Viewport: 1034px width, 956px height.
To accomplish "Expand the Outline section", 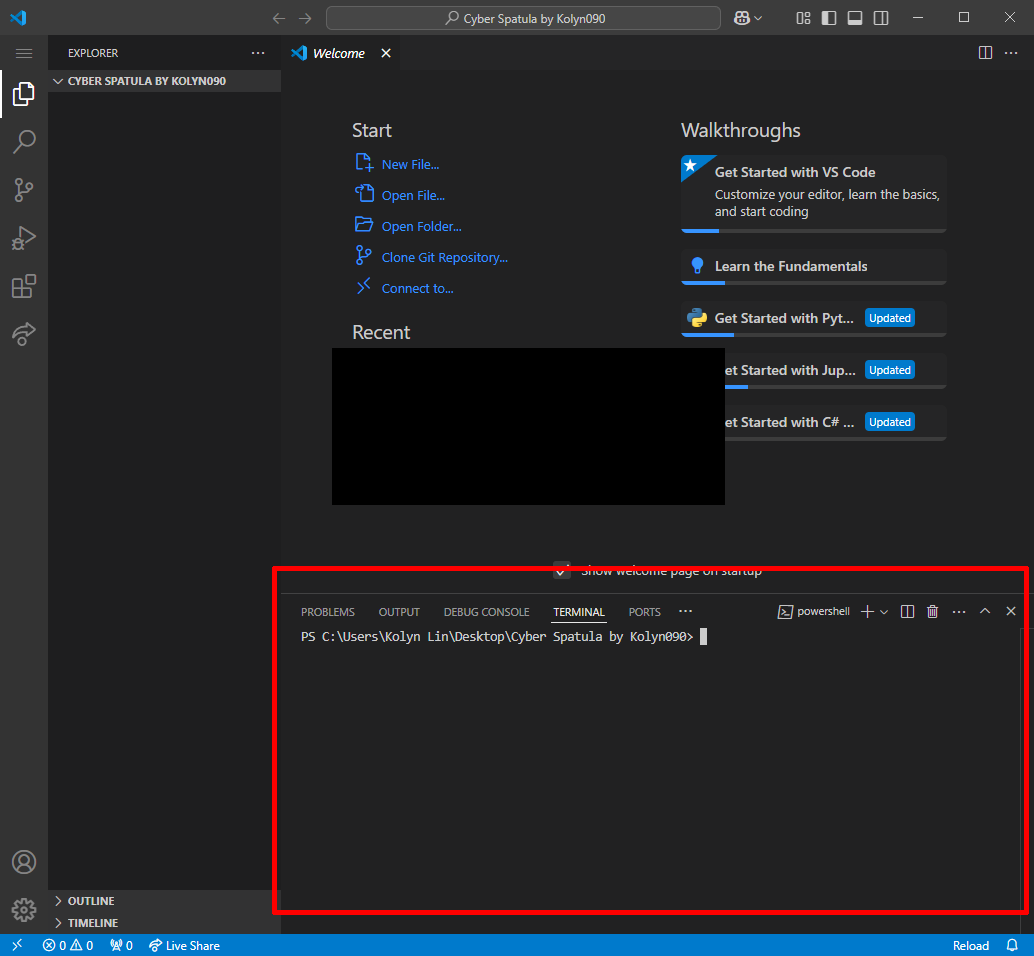I will click(90, 901).
